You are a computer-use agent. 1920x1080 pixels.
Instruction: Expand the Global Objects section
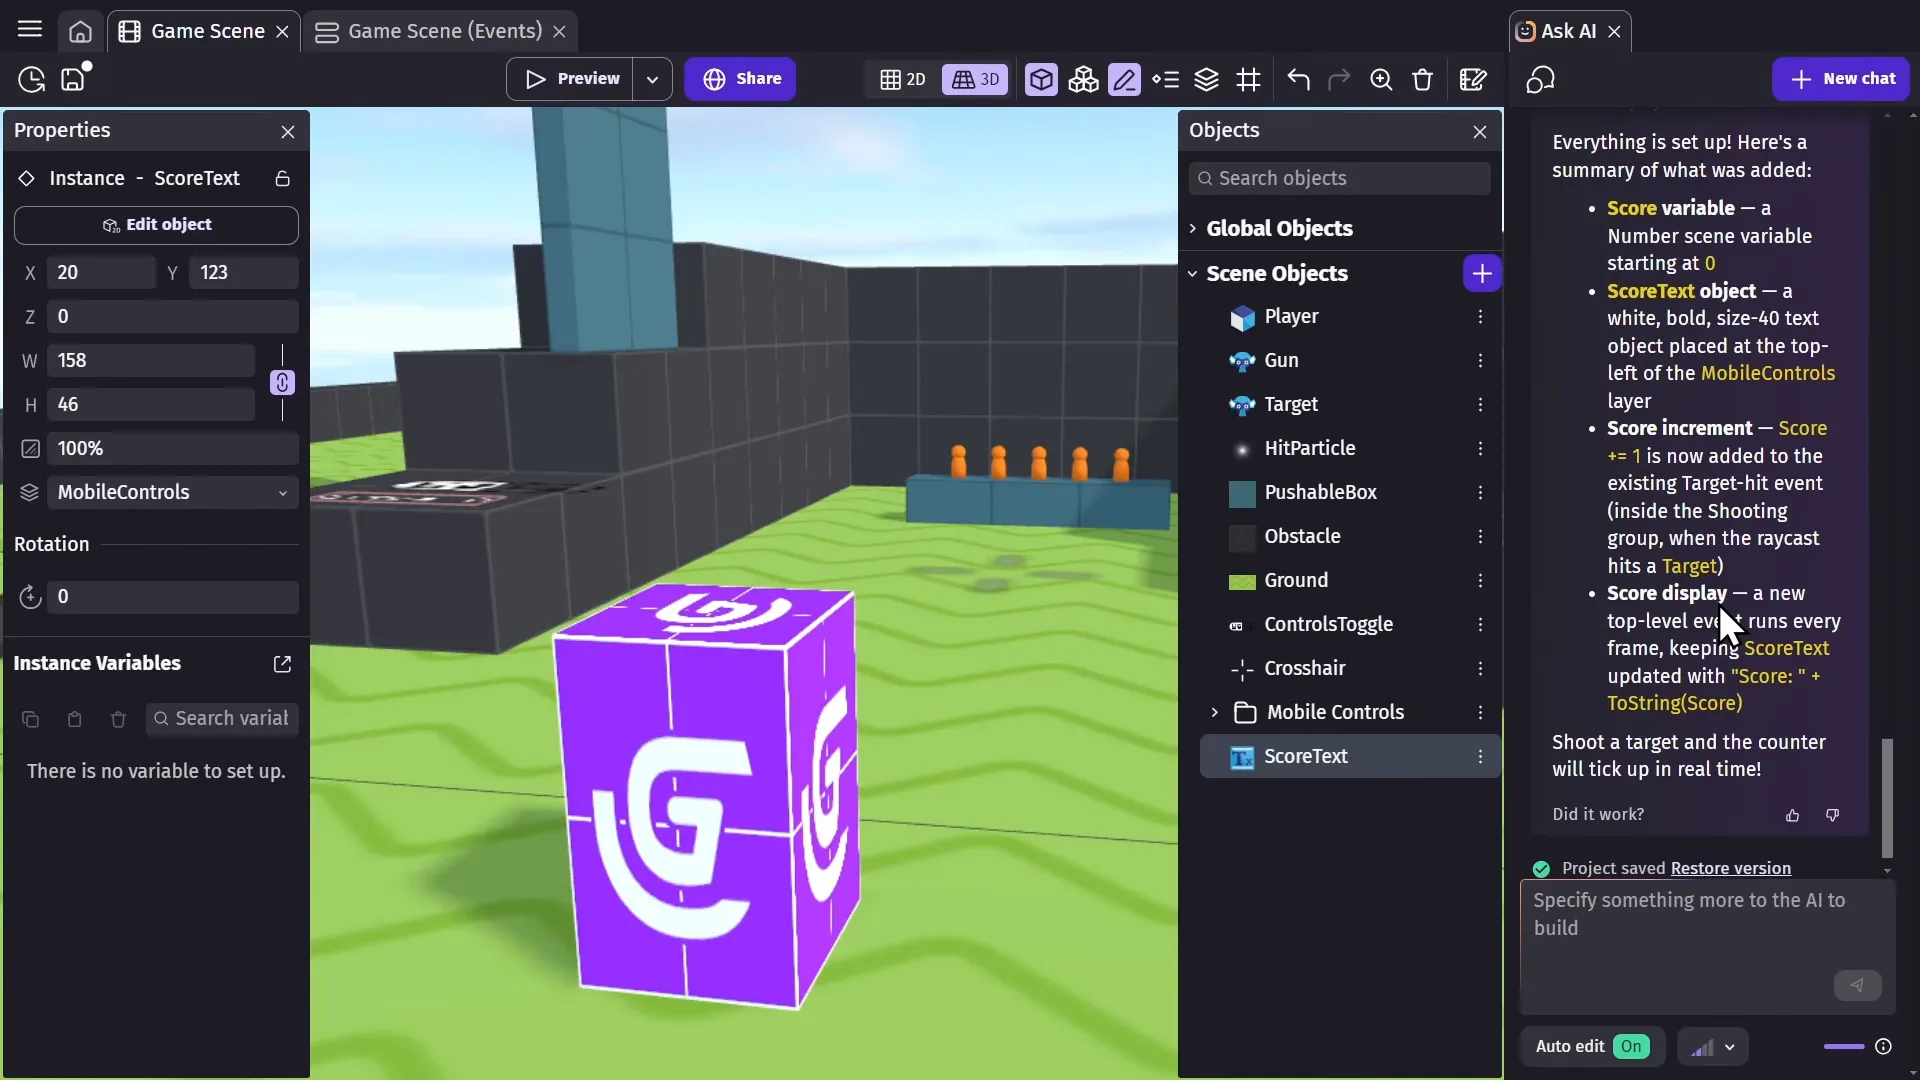(1193, 228)
